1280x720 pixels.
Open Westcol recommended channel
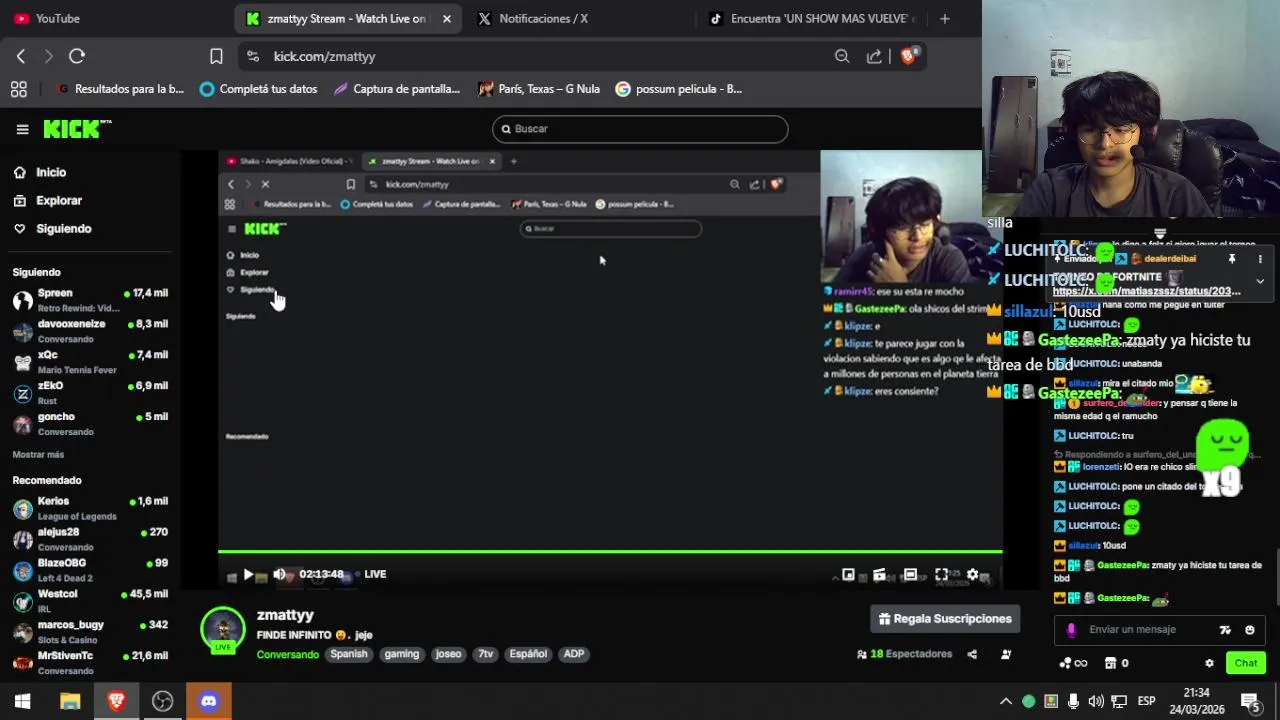90,601
